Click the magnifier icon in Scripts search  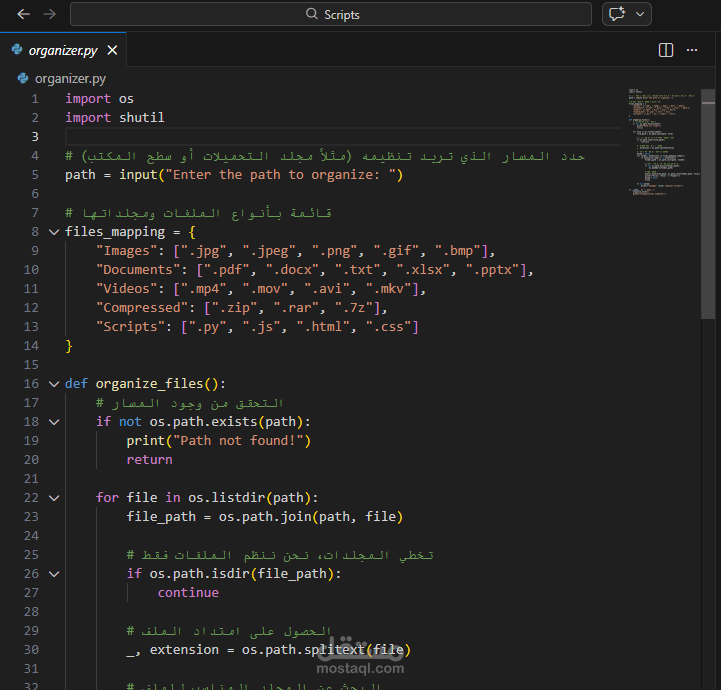tap(312, 14)
